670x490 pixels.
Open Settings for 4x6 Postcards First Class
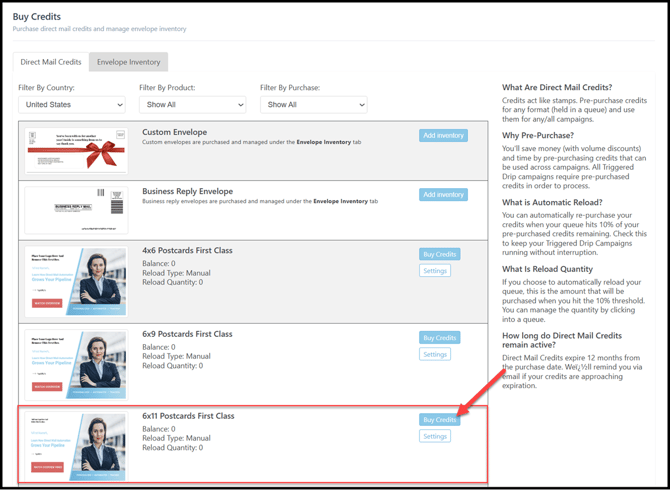tap(435, 270)
